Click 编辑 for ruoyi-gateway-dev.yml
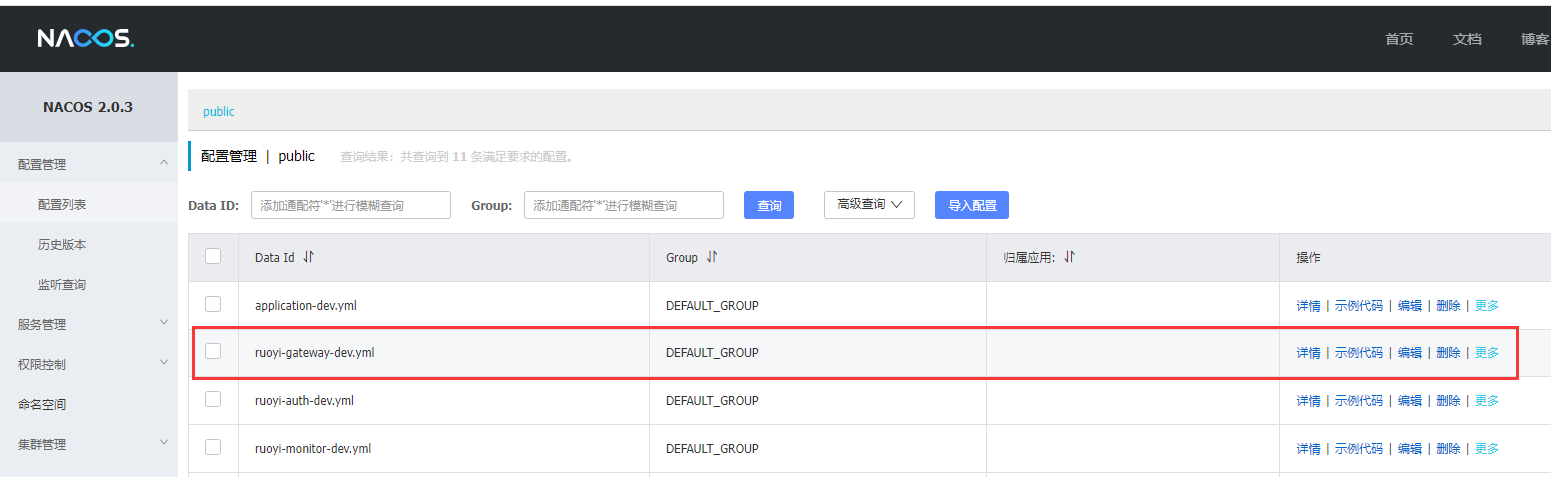 1410,353
